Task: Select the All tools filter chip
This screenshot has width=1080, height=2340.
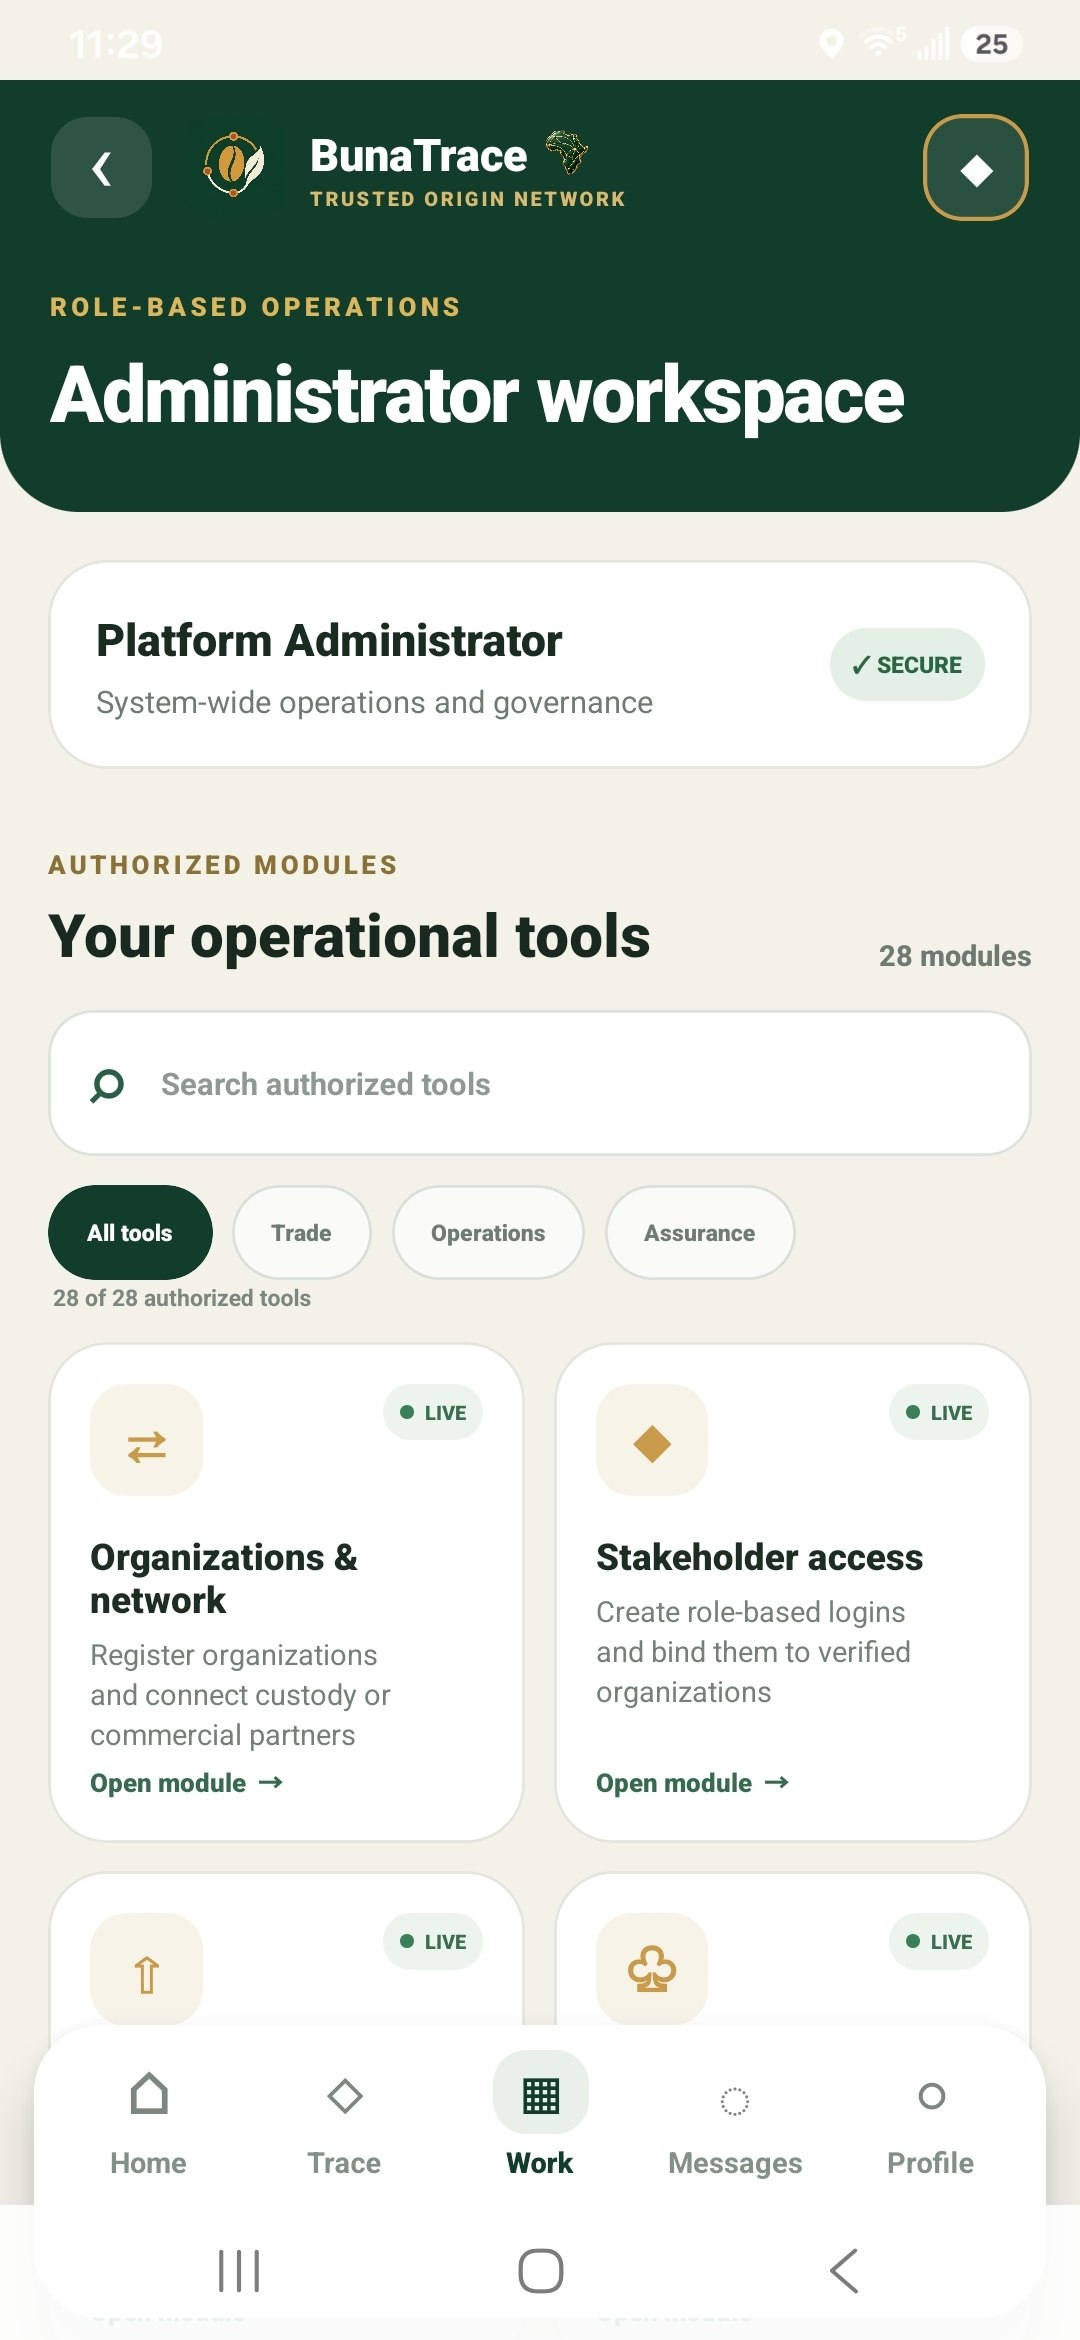Action: [130, 1233]
